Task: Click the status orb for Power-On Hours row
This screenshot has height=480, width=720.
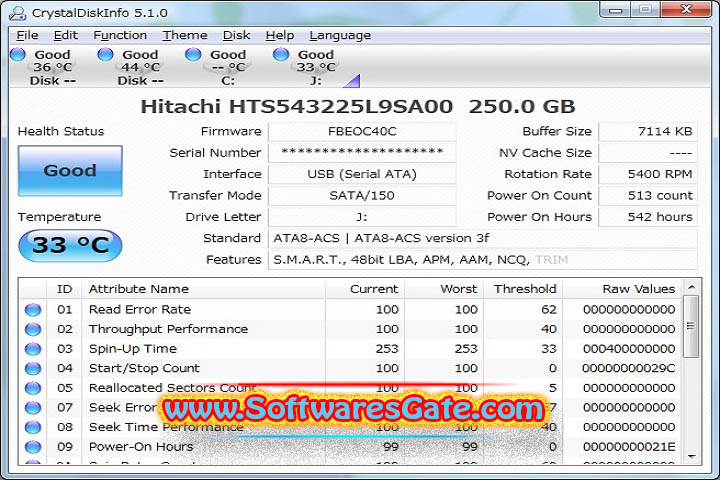Action: [33, 446]
